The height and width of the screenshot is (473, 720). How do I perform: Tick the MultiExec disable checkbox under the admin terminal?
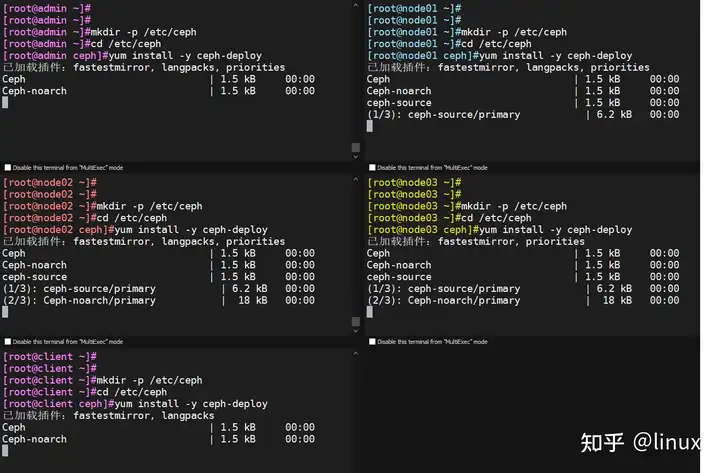8,168
